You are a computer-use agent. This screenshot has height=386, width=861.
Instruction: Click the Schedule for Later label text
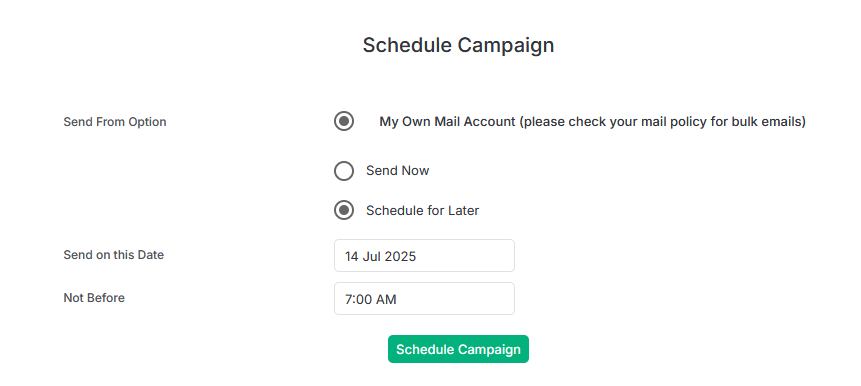point(423,210)
